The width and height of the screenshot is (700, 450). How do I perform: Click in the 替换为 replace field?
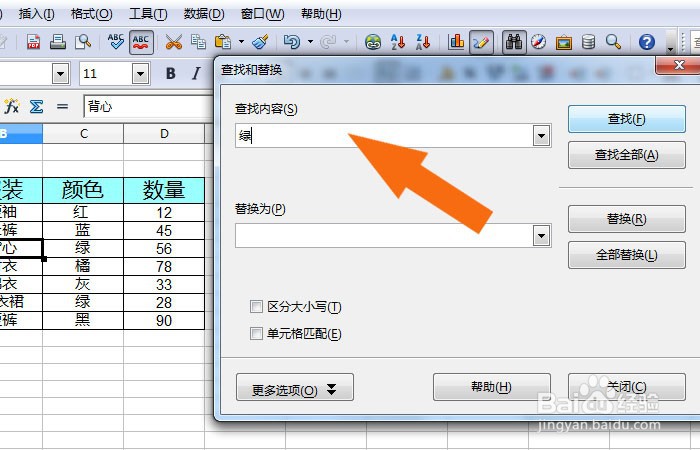(384, 236)
